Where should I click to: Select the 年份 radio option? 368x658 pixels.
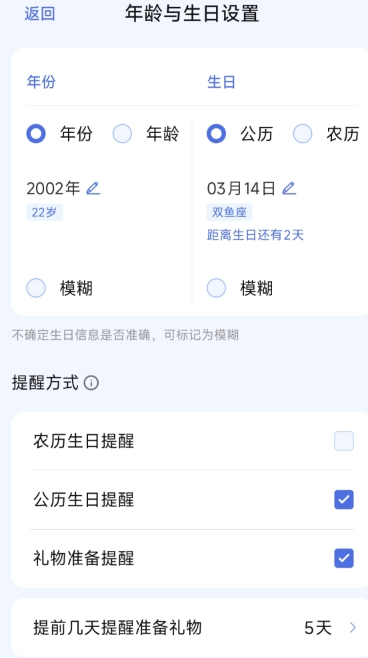36,134
